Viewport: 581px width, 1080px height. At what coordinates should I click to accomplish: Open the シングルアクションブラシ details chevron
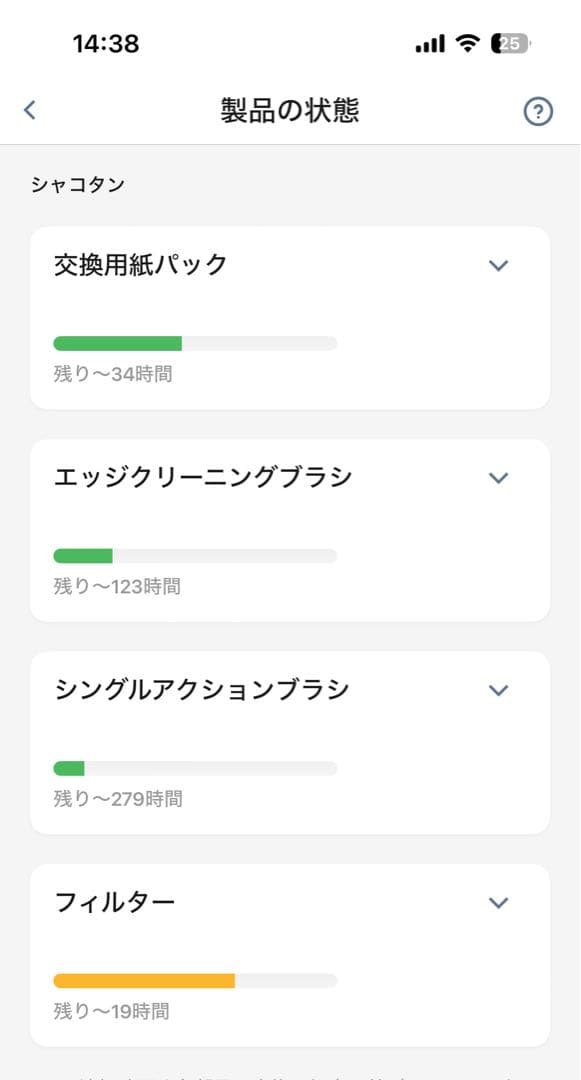click(x=497, y=689)
